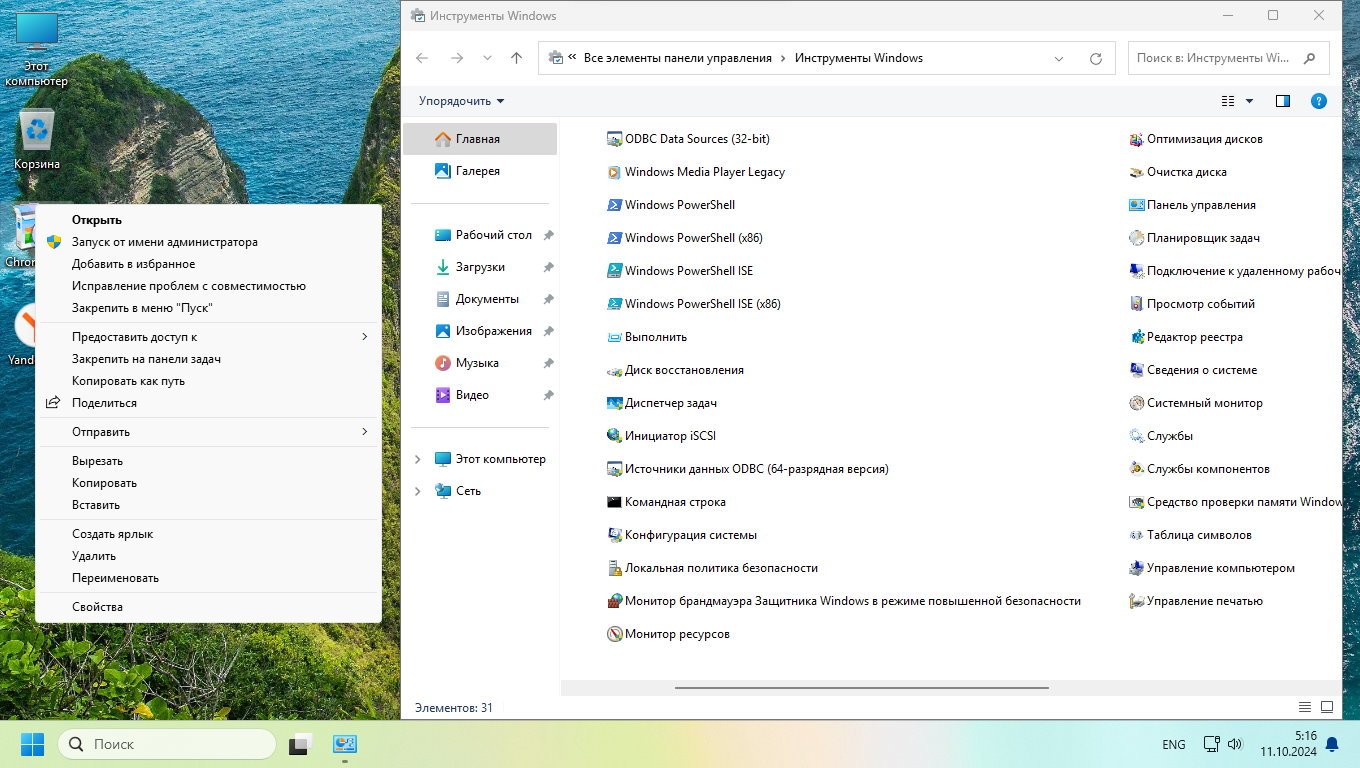The image size is (1360, 768).
Task: Open the Windows PowerShell ISE icon
Action: coord(615,271)
